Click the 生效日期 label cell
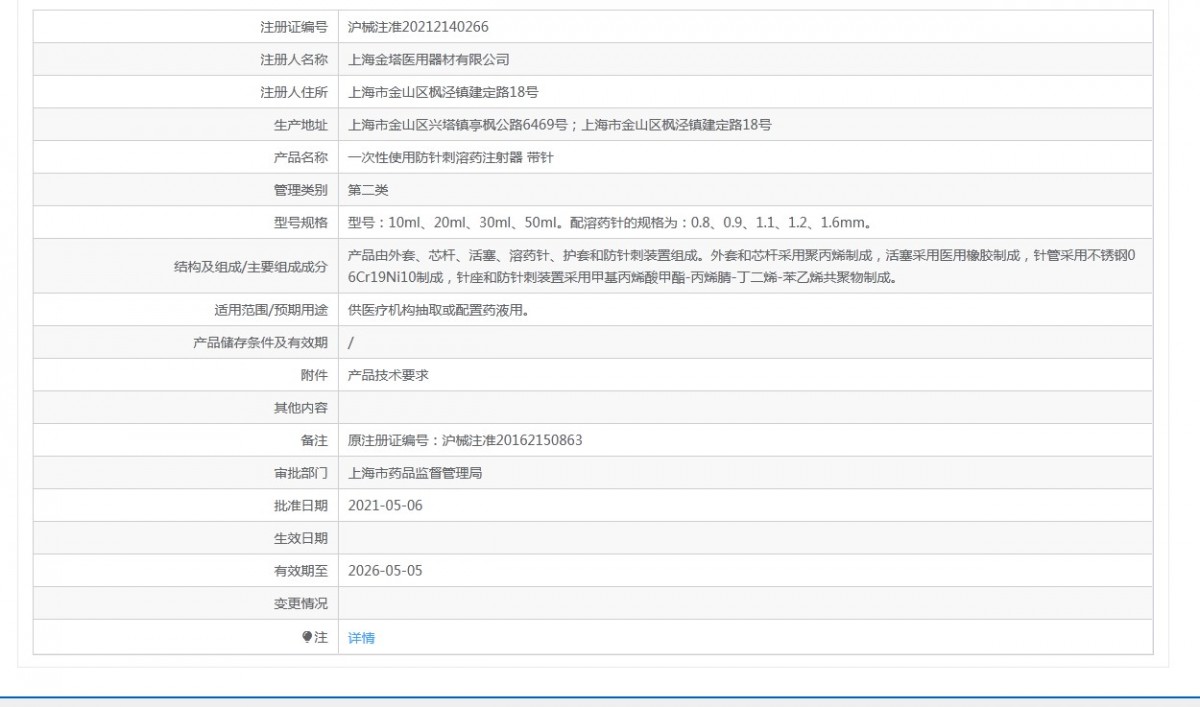 (186, 538)
